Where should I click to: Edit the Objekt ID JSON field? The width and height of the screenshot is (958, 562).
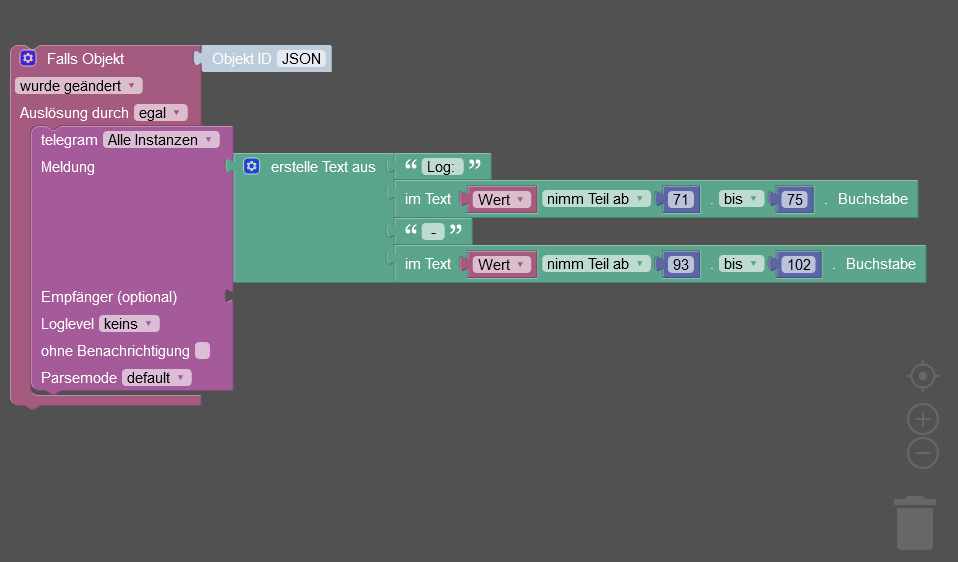(301, 59)
